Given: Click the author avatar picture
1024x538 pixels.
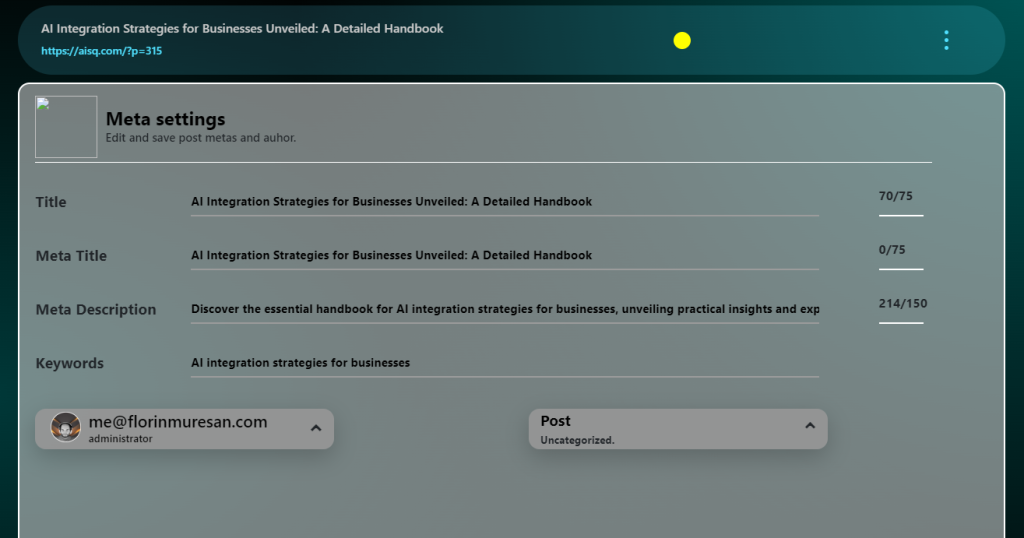Looking at the screenshot, I should click(x=66, y=427).
